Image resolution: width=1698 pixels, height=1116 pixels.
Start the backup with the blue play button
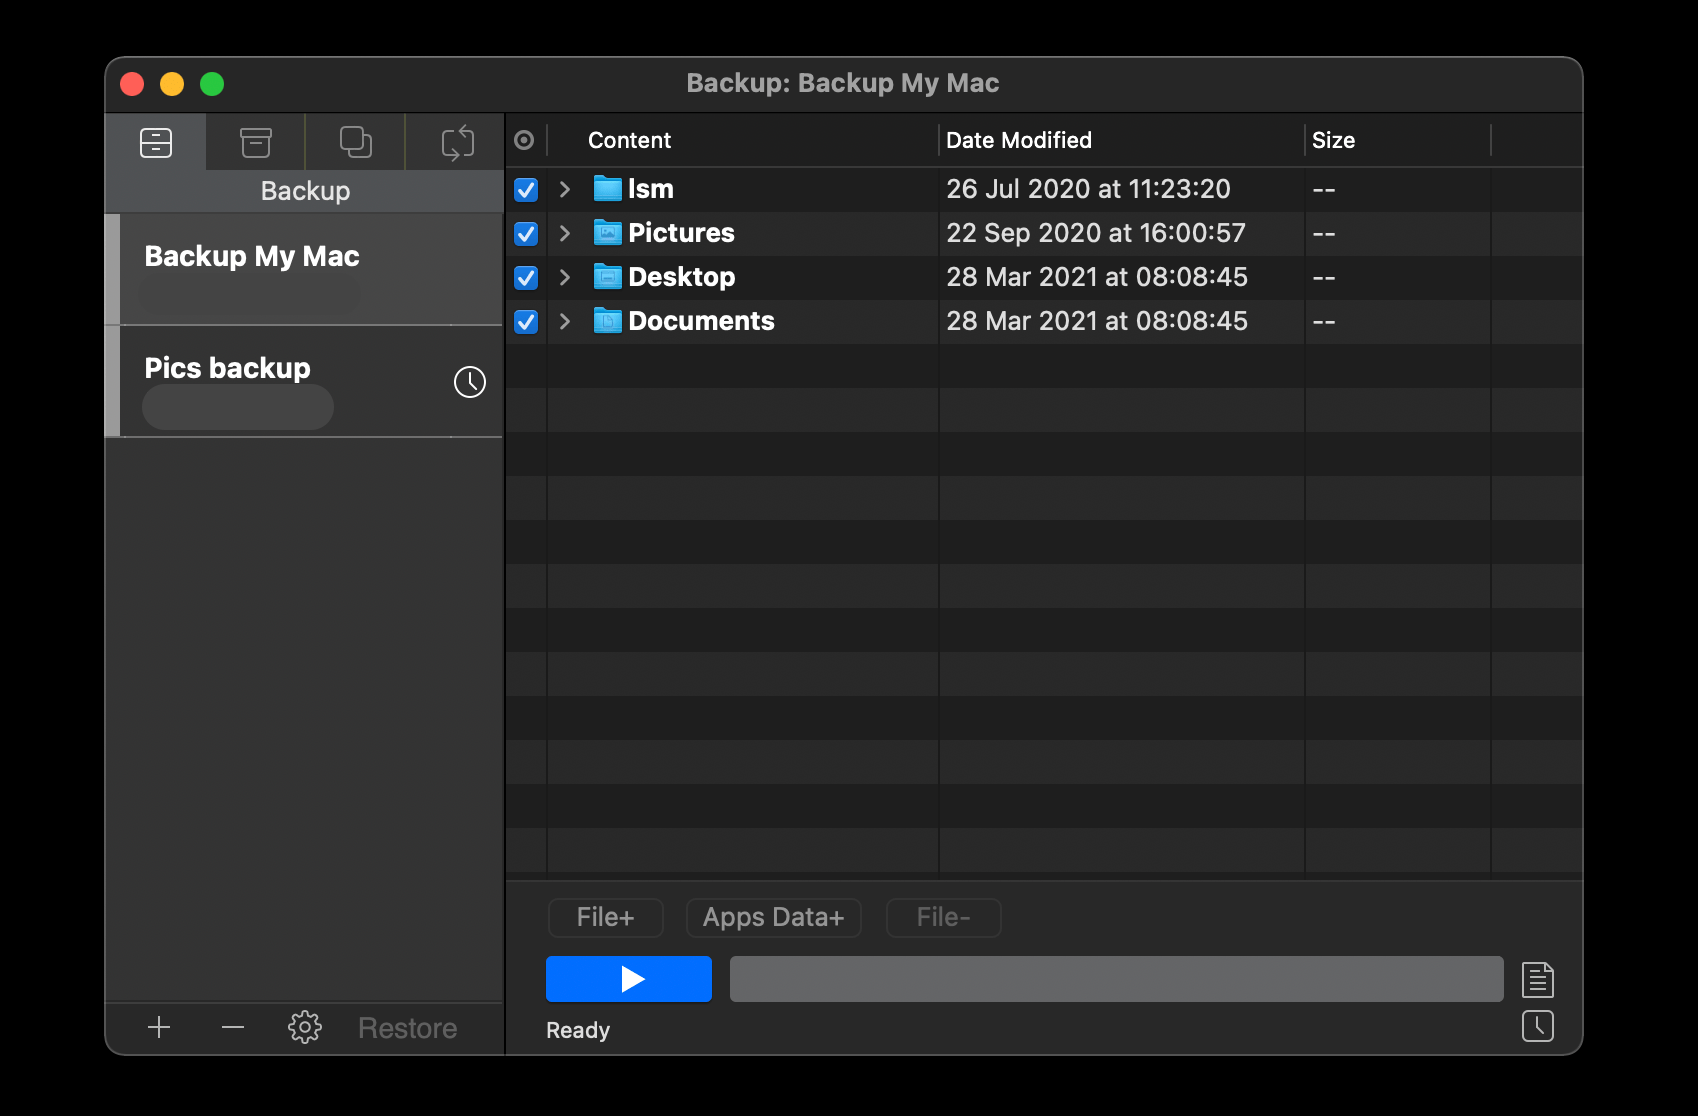628,979
